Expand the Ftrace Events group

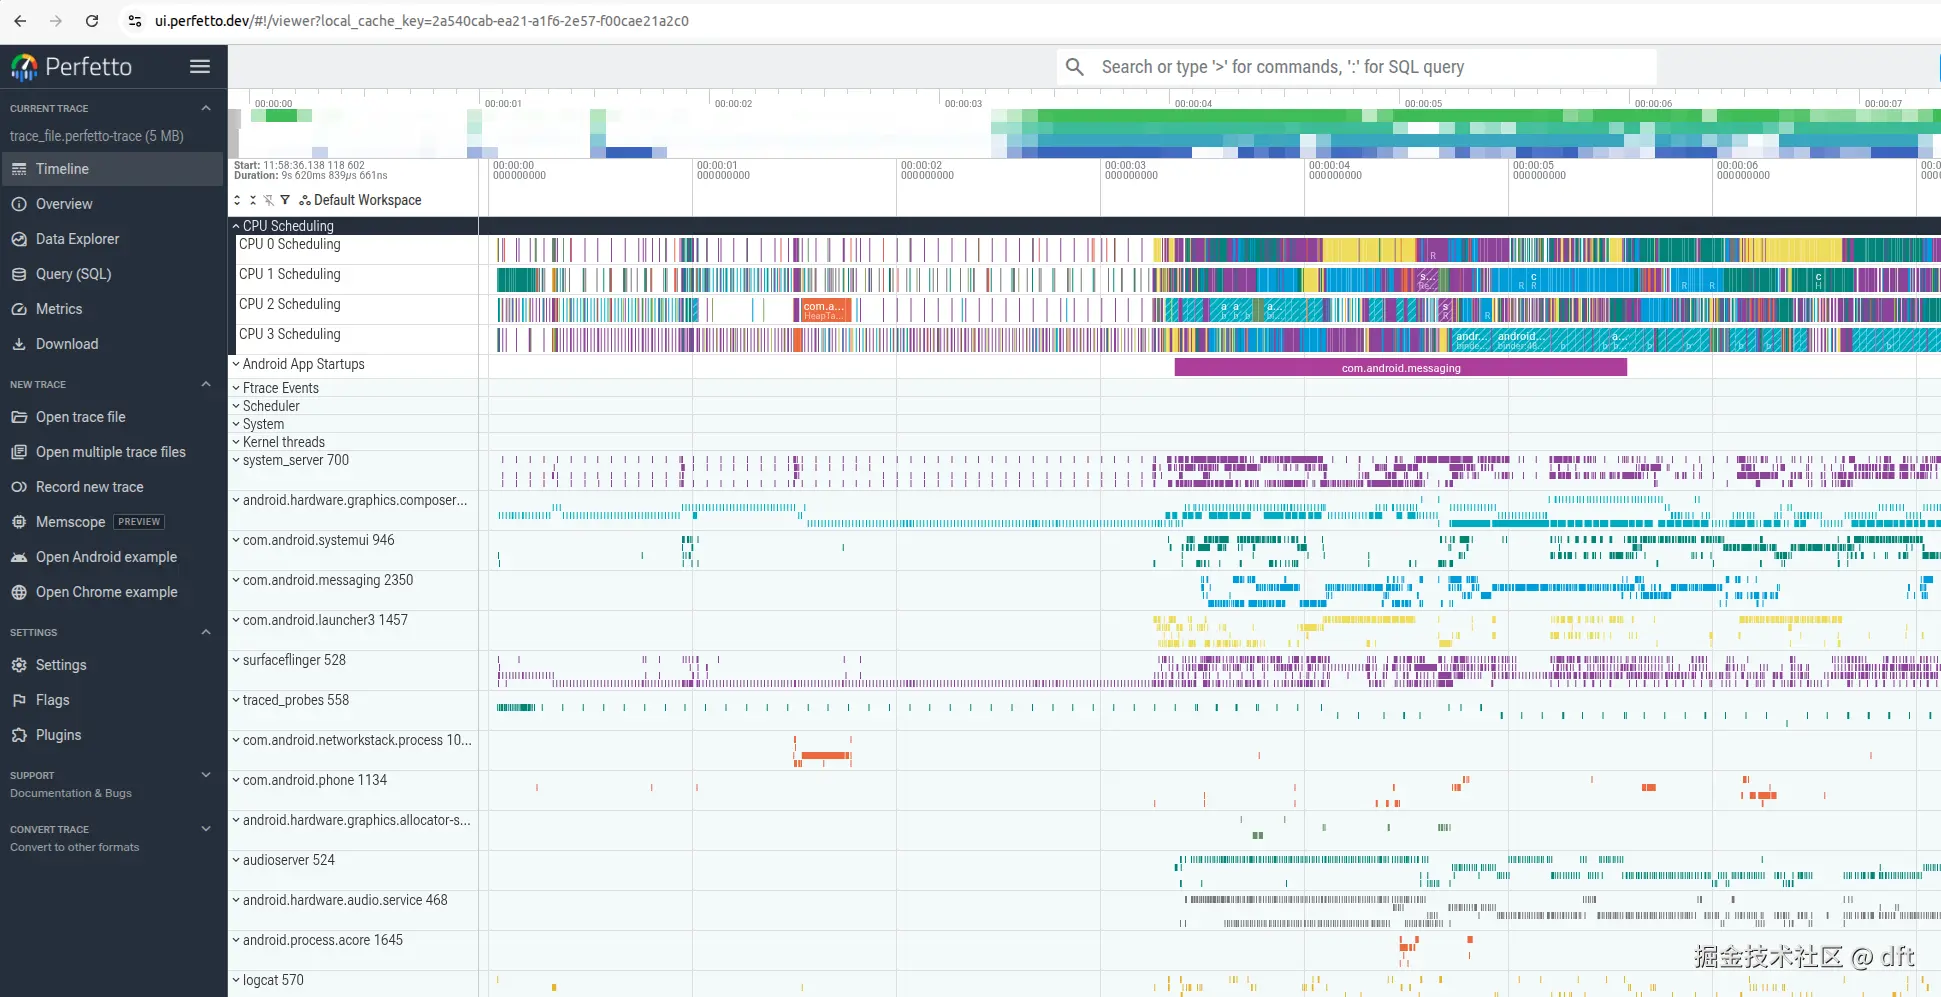(236, 388)
